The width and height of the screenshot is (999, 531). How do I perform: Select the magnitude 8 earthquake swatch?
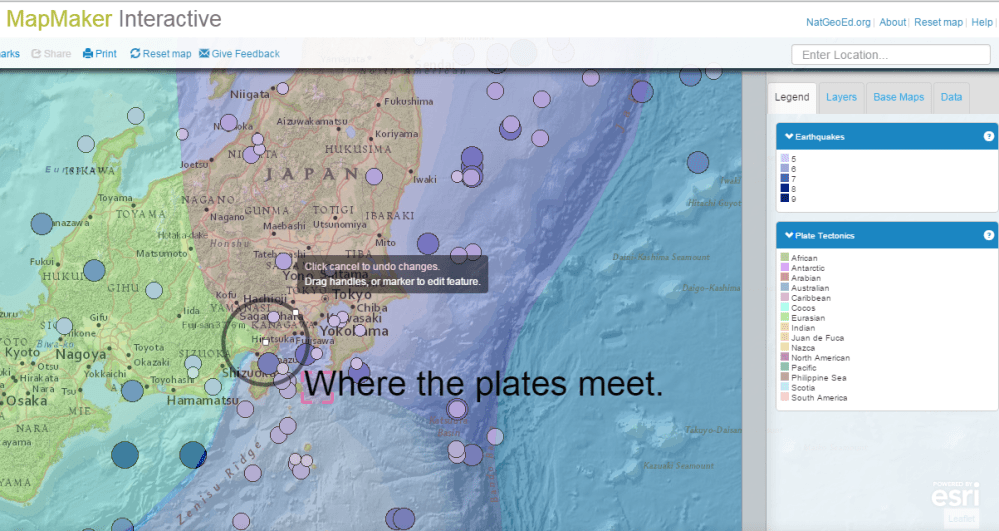click(785, 188)
